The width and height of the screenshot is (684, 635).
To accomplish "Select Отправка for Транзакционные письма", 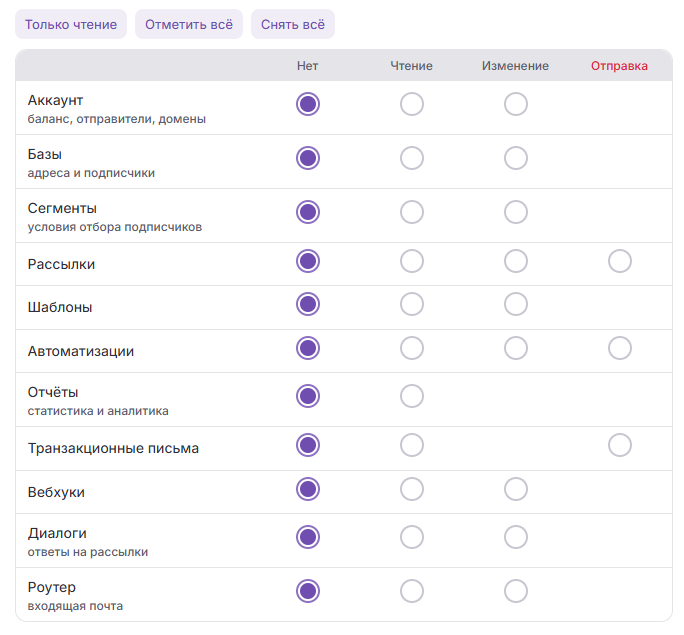I will [620, 445].
